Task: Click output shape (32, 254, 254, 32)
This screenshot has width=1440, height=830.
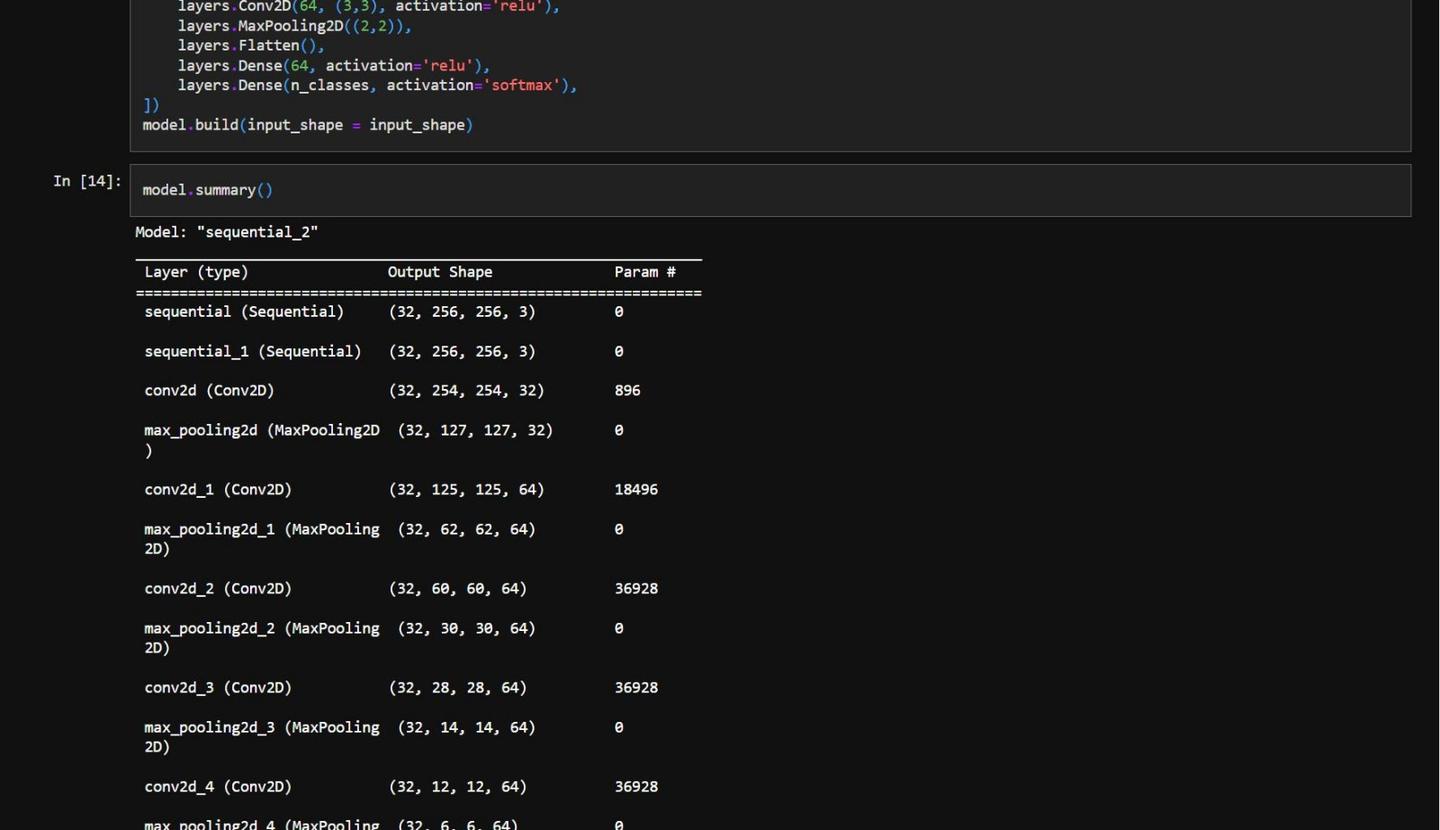Action: [x=466, y=391]
